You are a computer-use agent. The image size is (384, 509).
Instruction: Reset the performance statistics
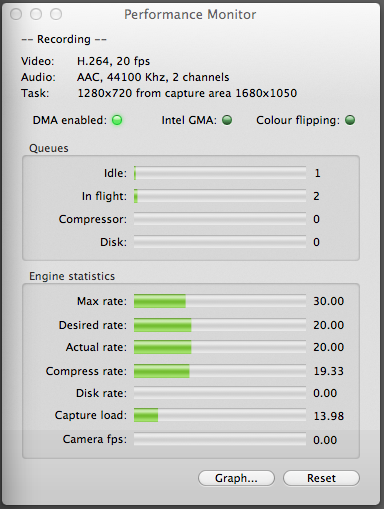(321, 478)
